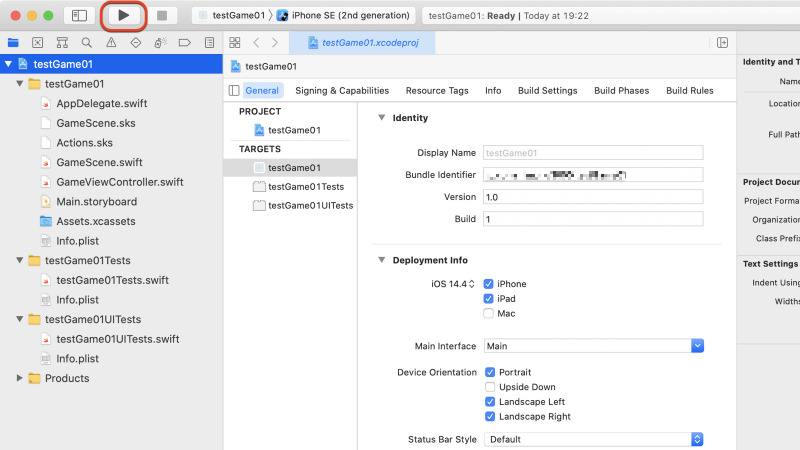Open testGame01Tests.swift file

[x=111, y=280]
